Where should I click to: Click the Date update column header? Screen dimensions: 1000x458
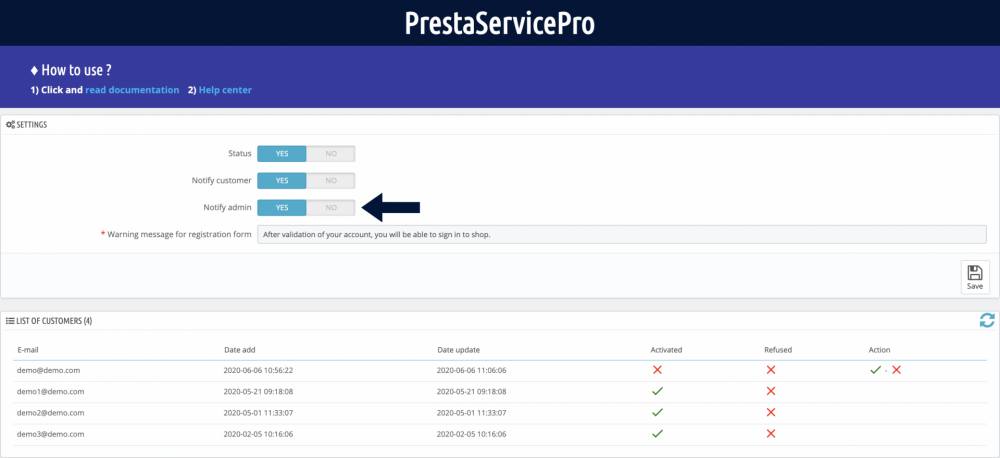pos(459,350)
